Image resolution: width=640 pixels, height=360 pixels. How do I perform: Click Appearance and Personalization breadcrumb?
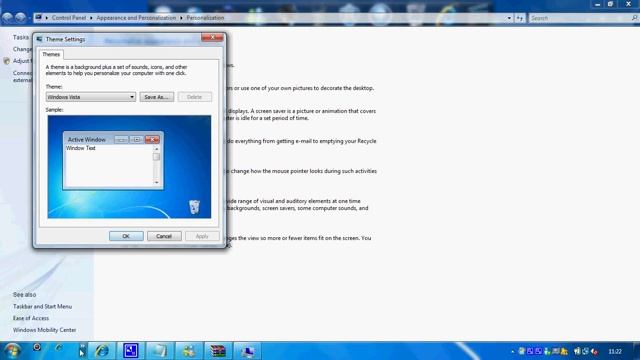pyautogui.click(x=136, y=18)
